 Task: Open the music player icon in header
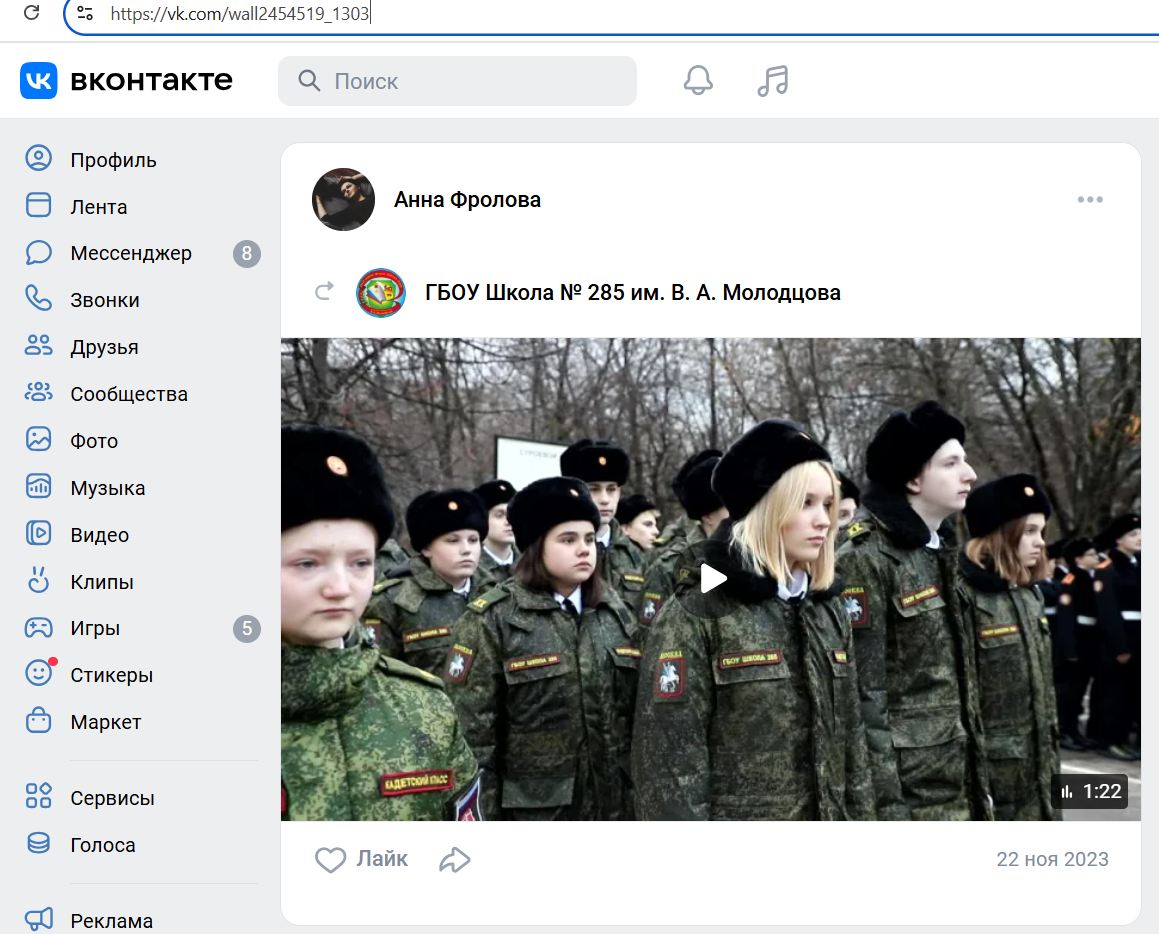[770, 79]
